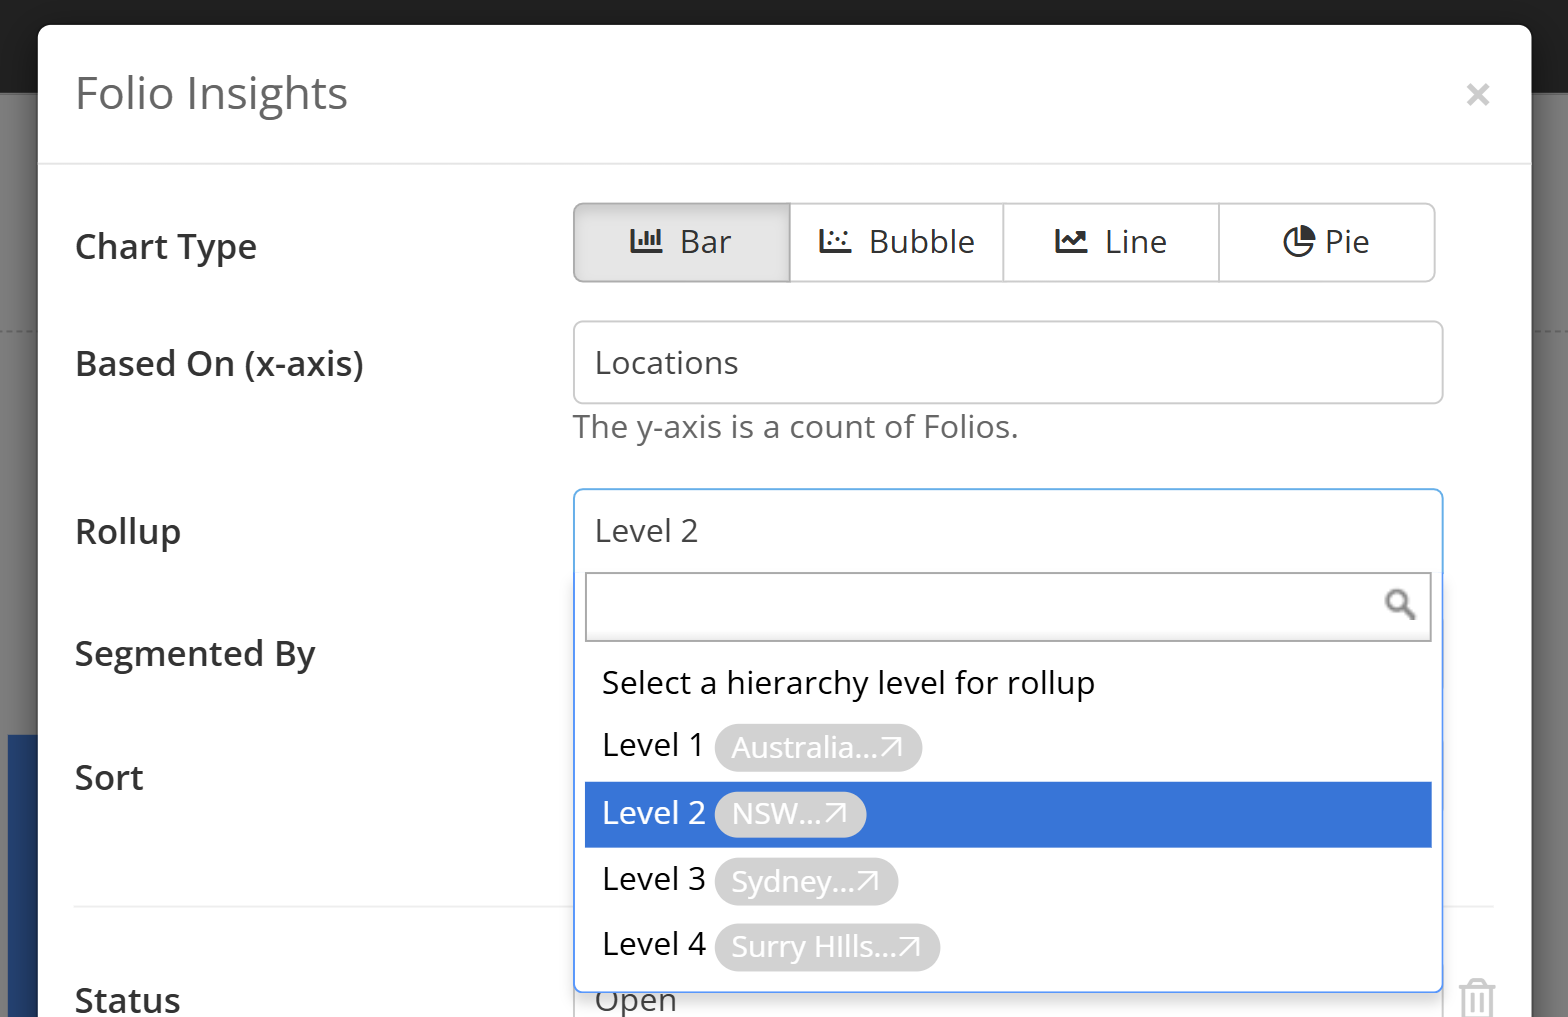Viewport: 1568px width, 1017px height.
Task: Open the NSW hierarchy tag link
Action: (x=790, y=814)
